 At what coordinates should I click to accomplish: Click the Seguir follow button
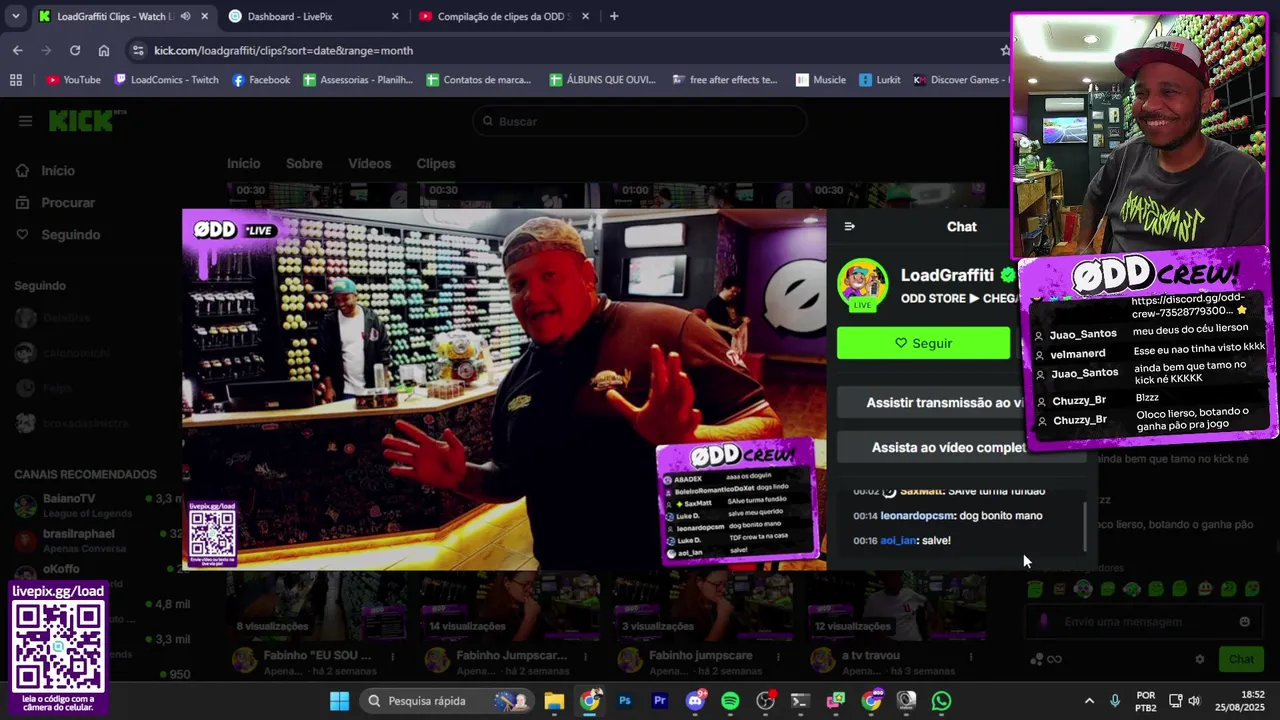923,343
